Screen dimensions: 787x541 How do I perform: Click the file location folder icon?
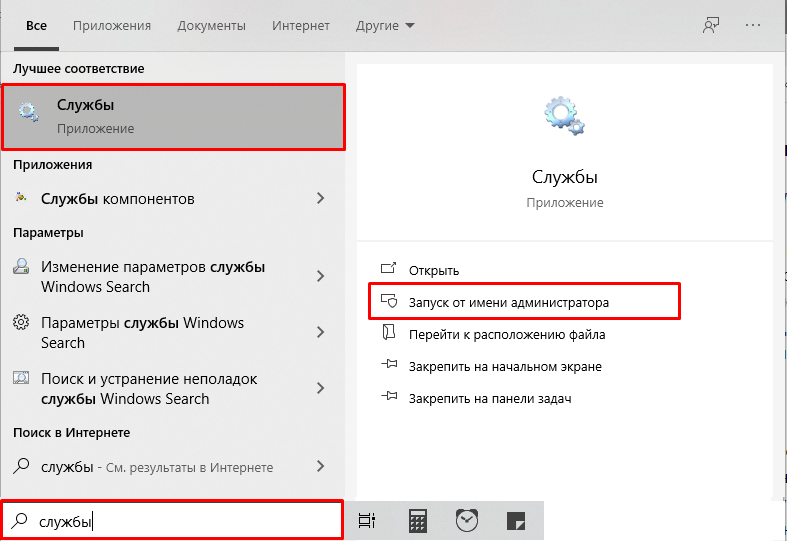click(389, 332)
